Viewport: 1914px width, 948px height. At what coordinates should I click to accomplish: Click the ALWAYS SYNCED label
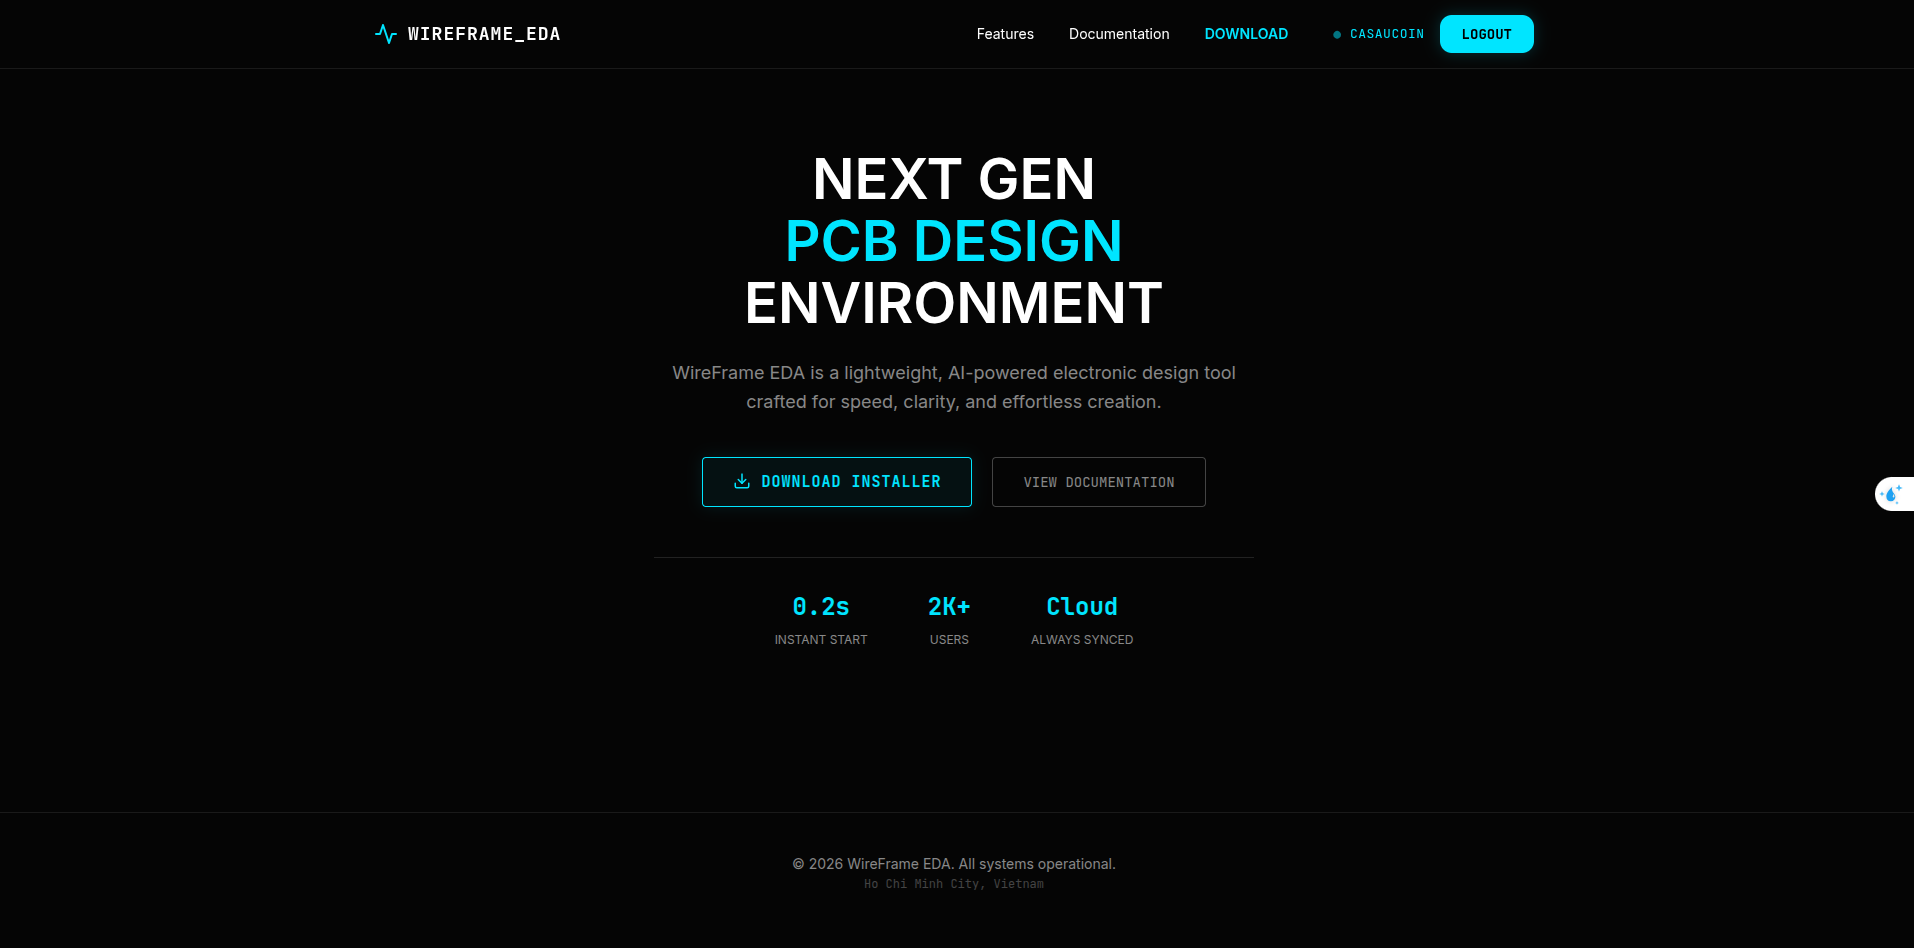[1082, 640]
